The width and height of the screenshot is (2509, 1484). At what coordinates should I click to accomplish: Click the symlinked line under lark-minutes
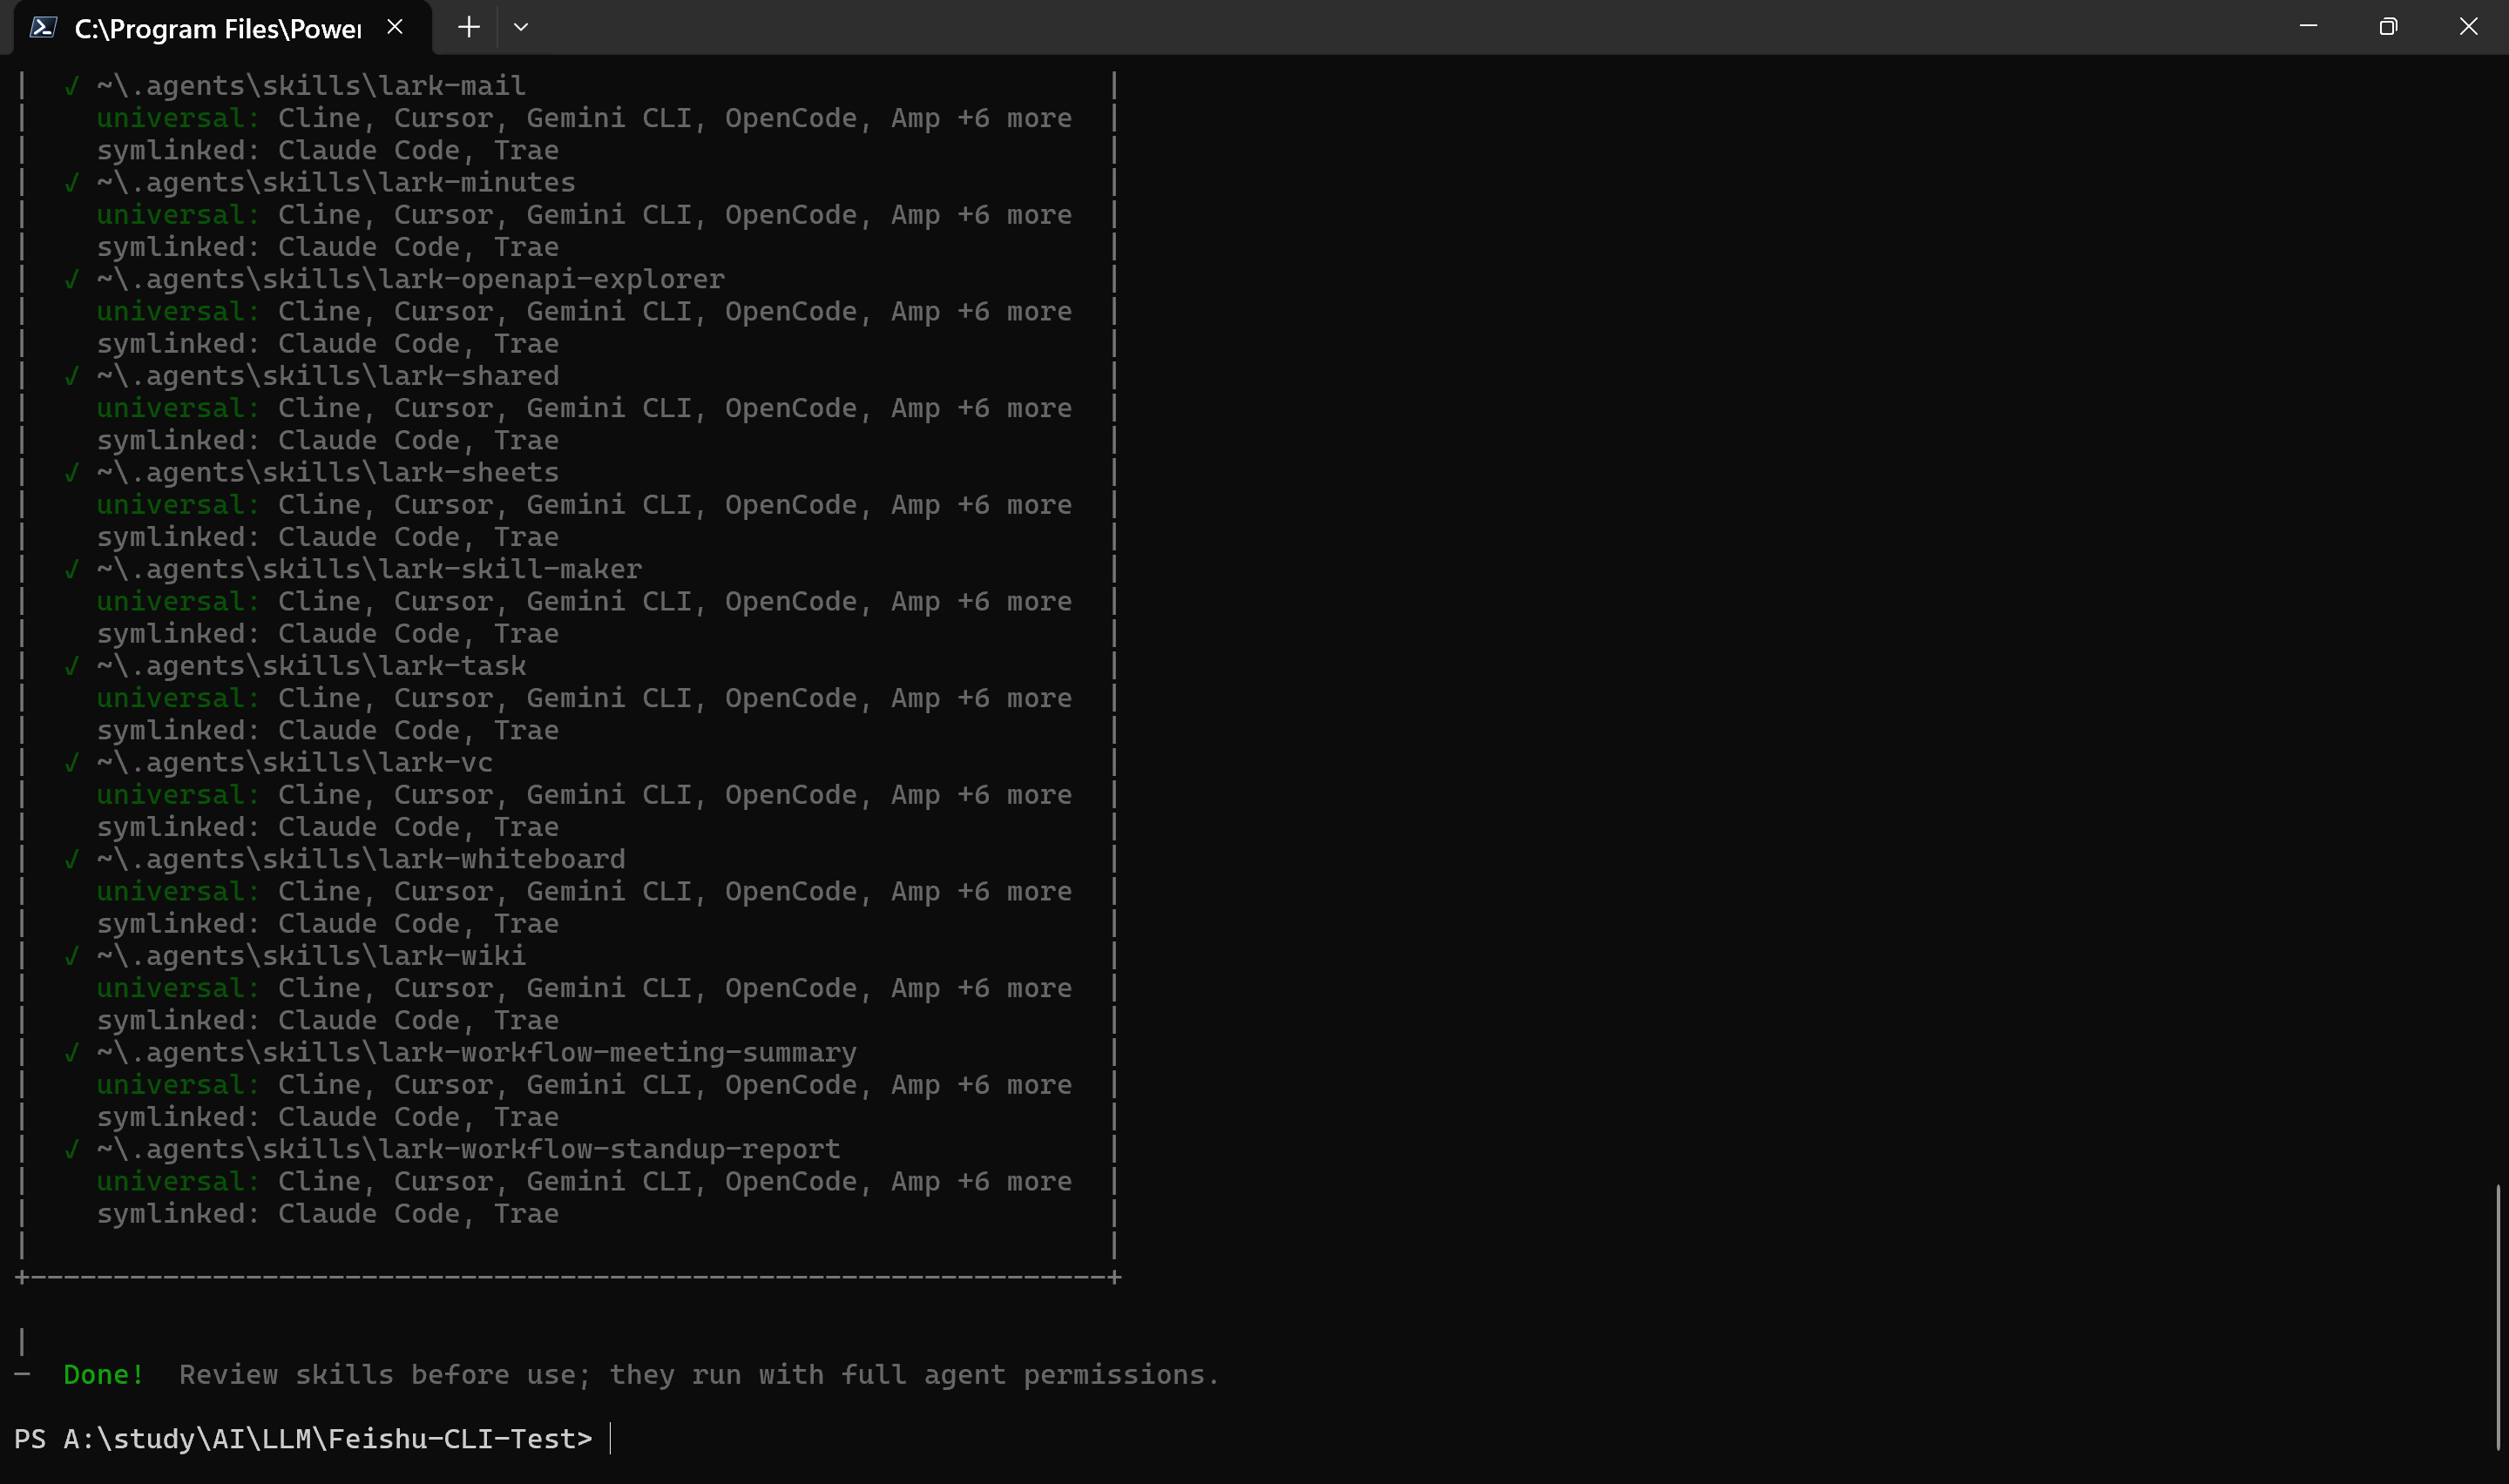tap(328, 247)
